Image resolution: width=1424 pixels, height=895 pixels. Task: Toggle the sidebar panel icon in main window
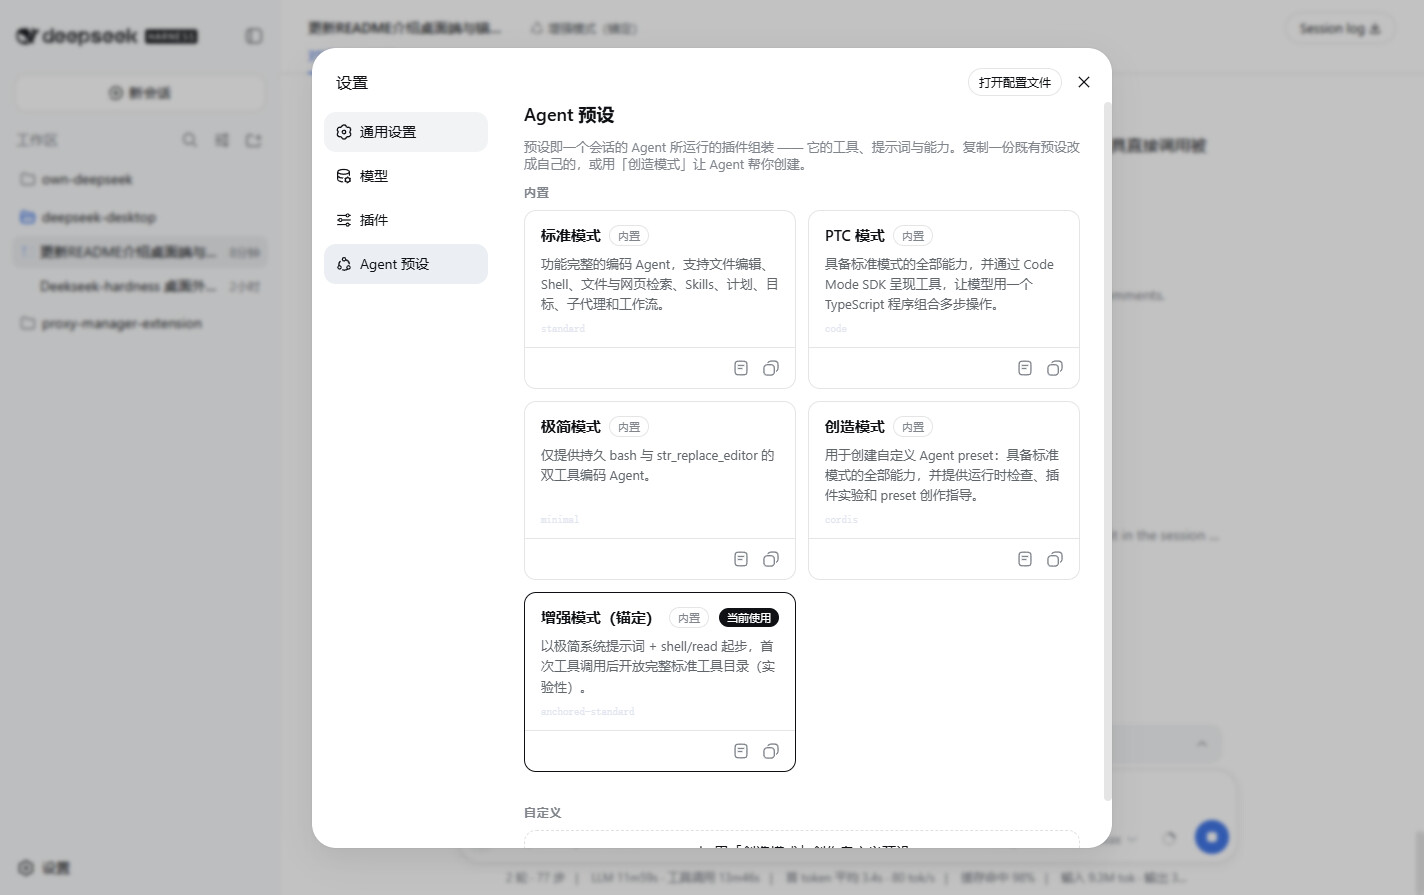[x=254, y=36]
